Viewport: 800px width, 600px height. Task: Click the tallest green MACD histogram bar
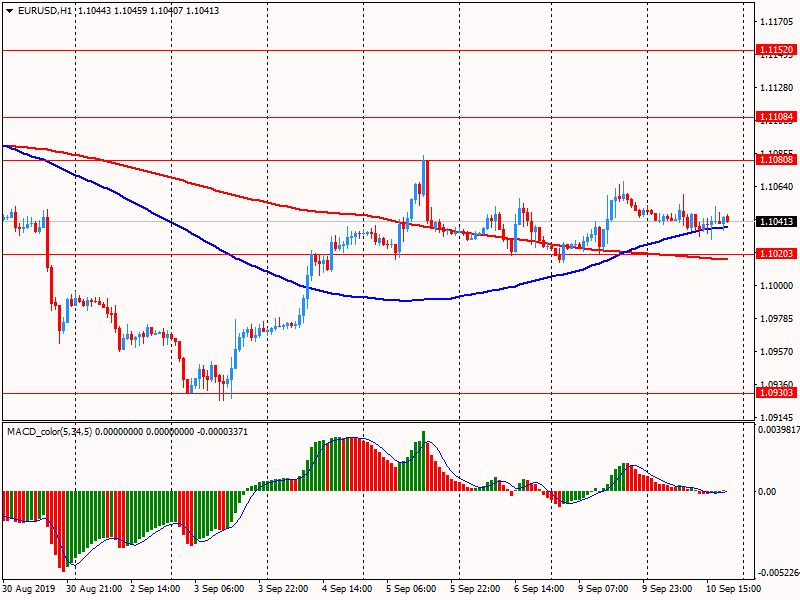click(423, 461)
